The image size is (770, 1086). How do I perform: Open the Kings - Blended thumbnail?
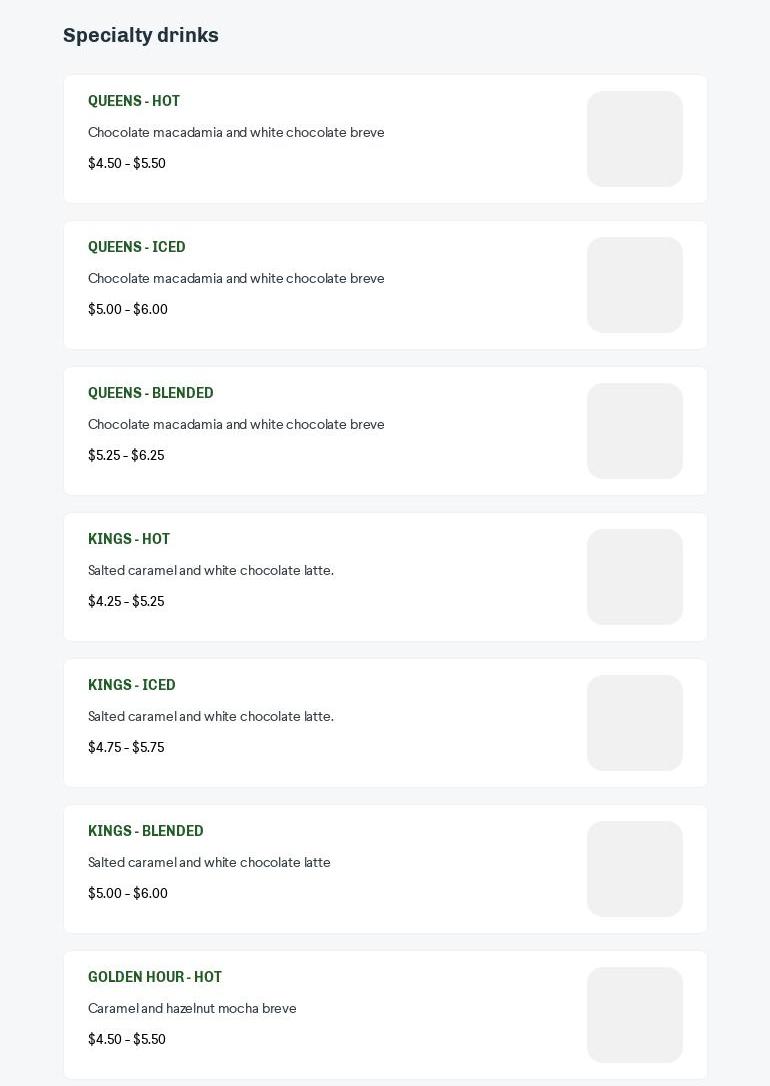click(x=635, y=869)
